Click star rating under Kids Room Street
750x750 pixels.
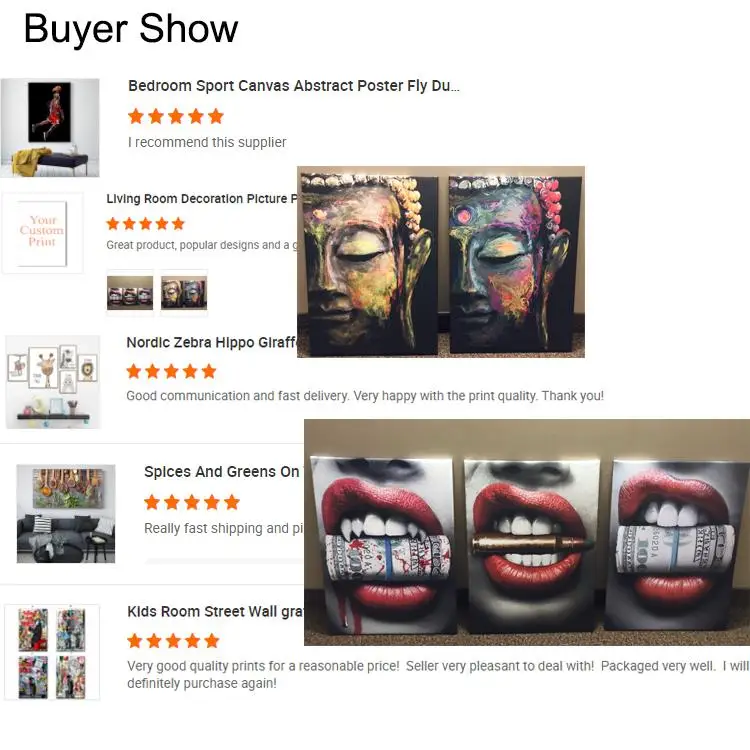[173, 640]
